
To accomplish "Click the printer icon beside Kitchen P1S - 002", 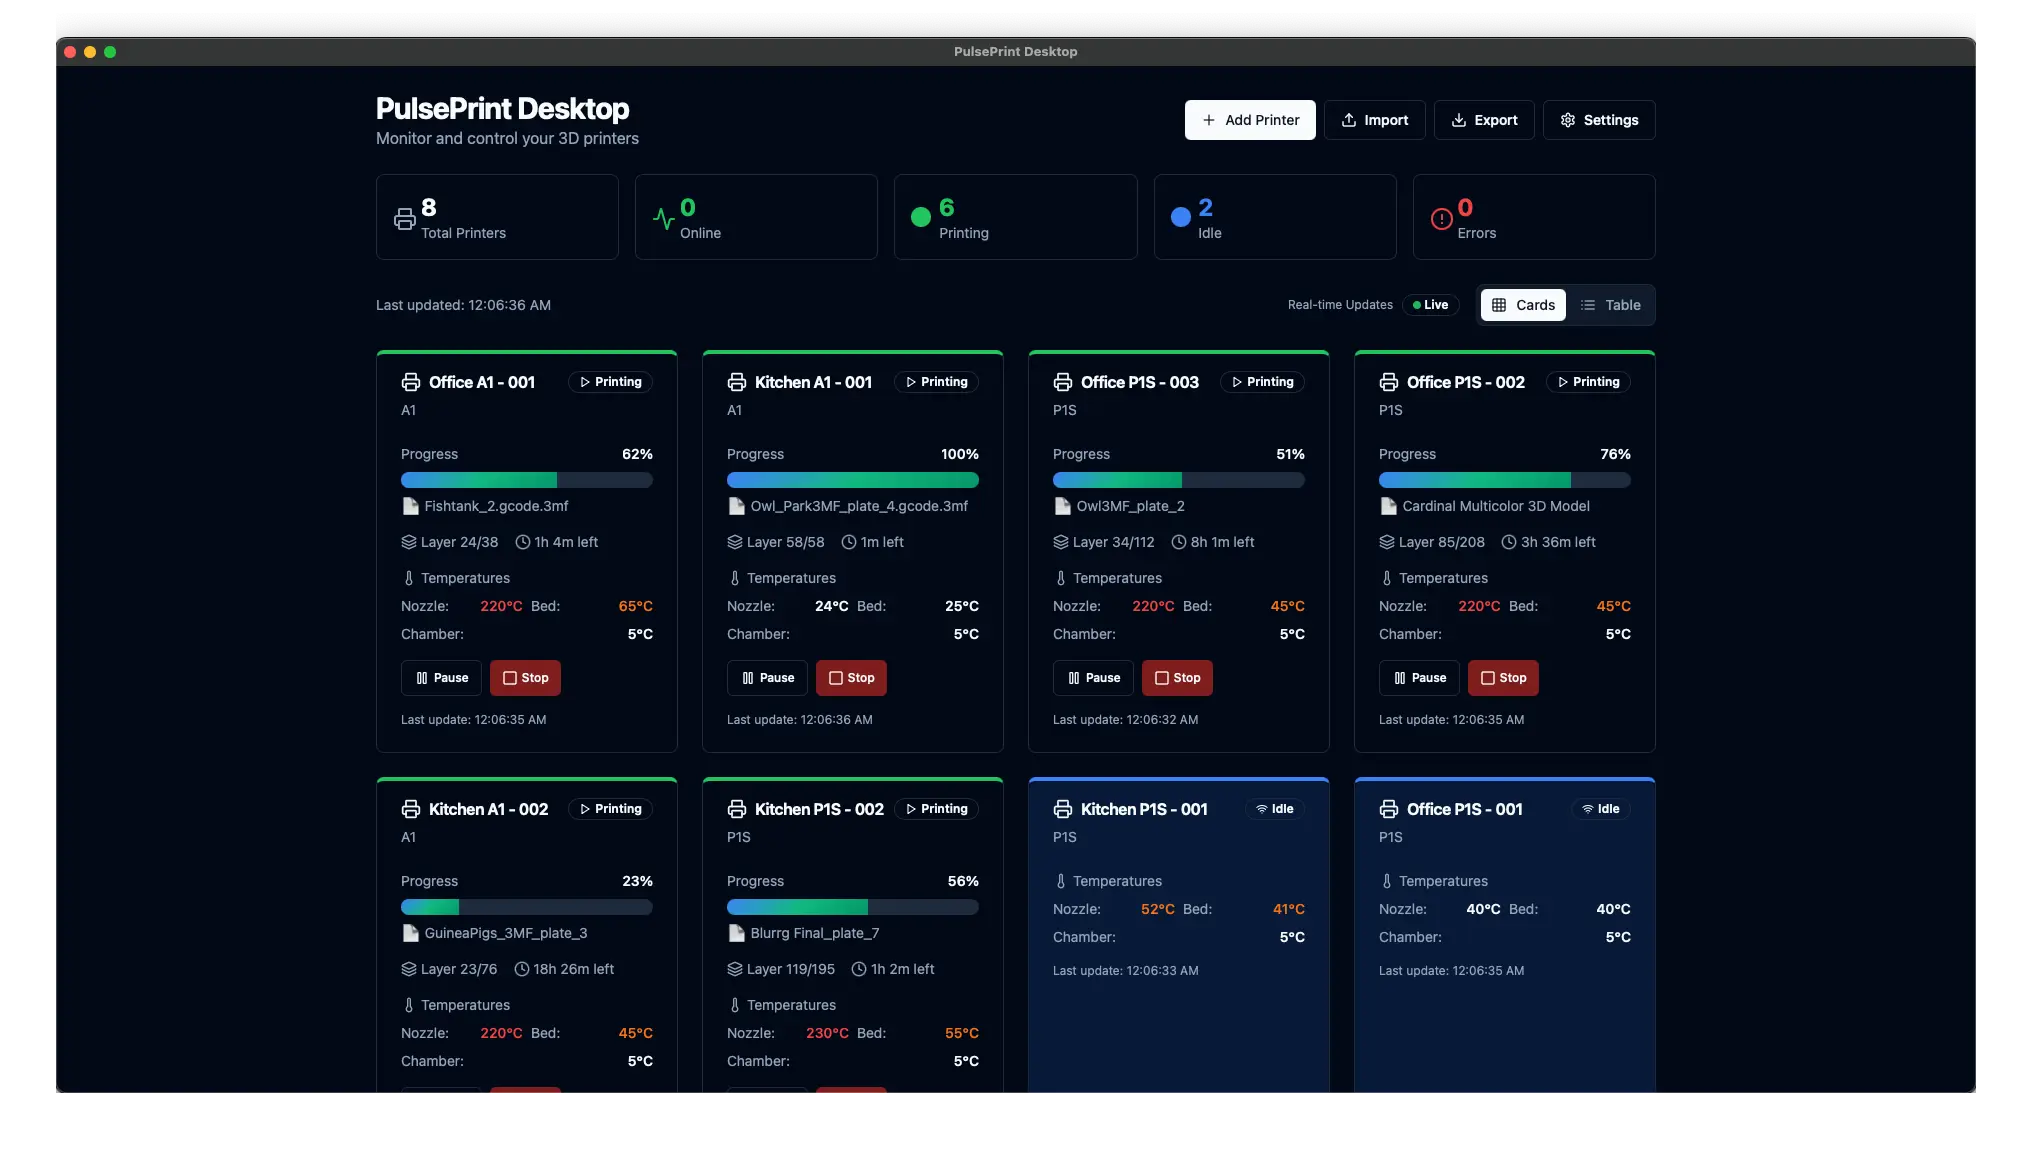I will coord(736,809).
